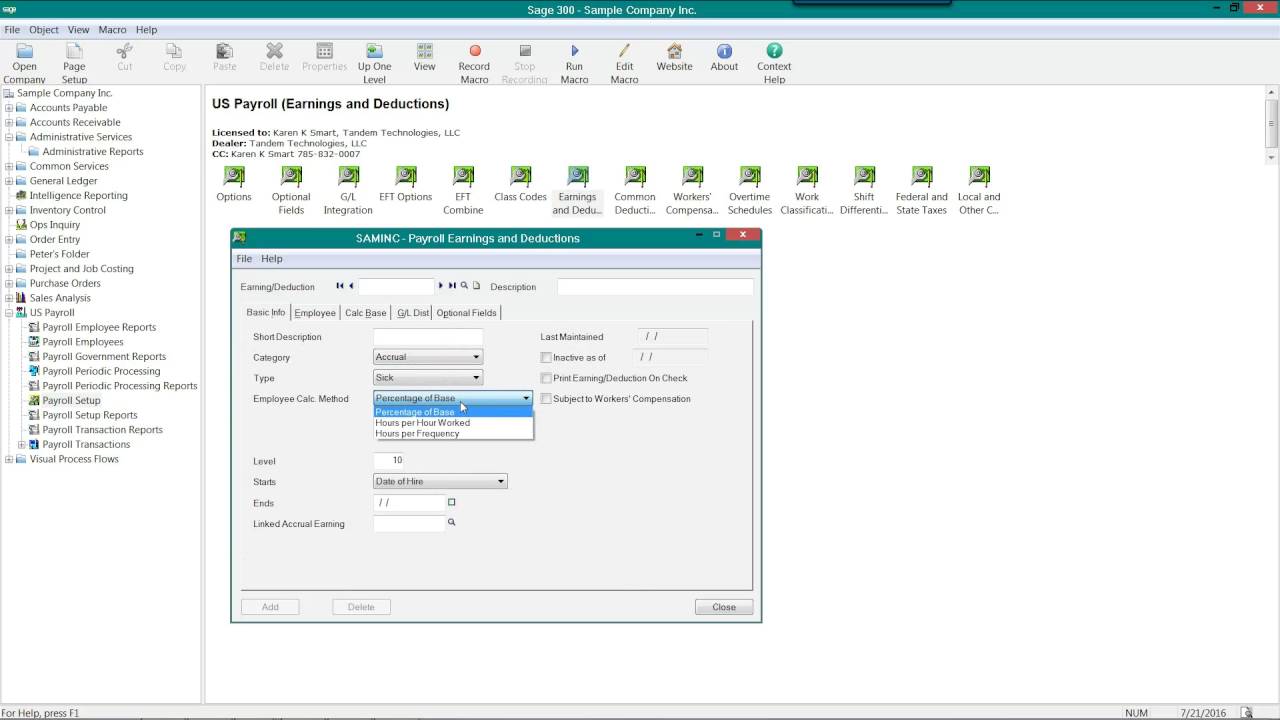
Task: Click the About info icon
Action: click(724, 57)
